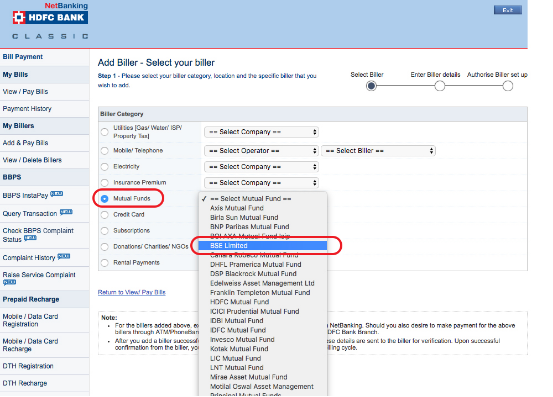Open Add & Pay Bills in sidebar

click(x=25, y=143)
